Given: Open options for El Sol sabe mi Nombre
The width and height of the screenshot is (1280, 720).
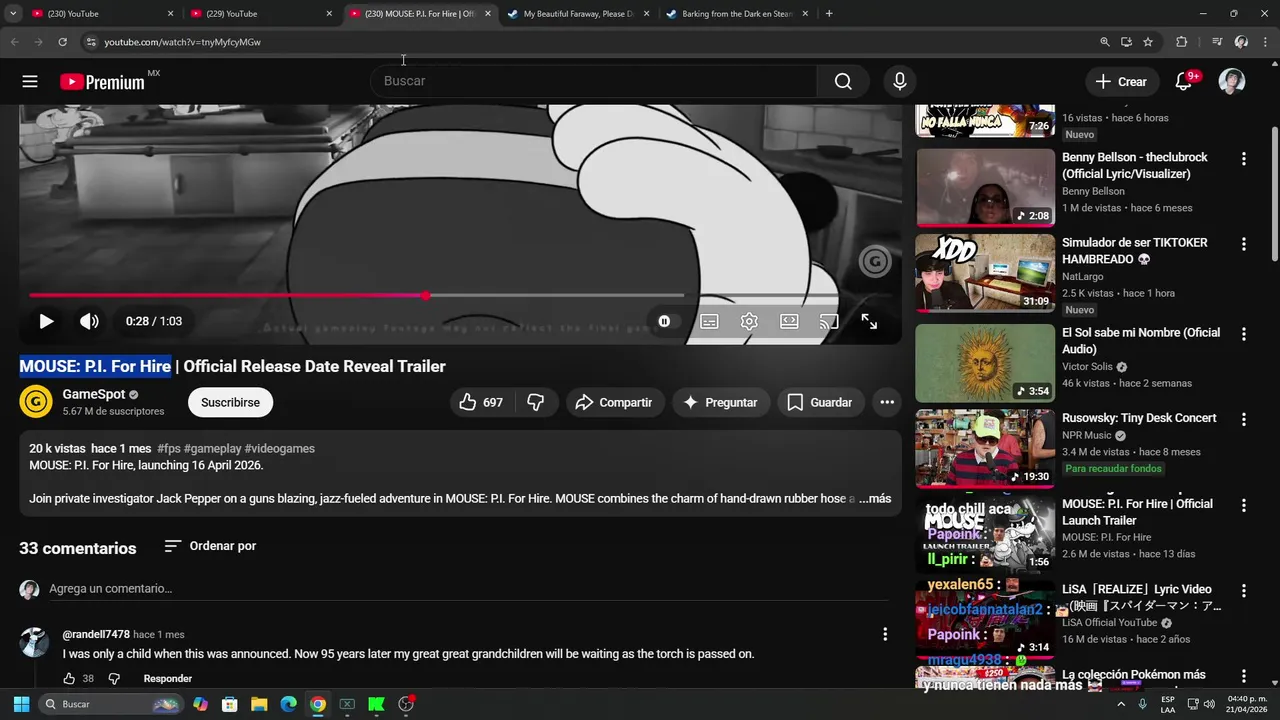Looking at the screenshot, I should point(1244,334).
